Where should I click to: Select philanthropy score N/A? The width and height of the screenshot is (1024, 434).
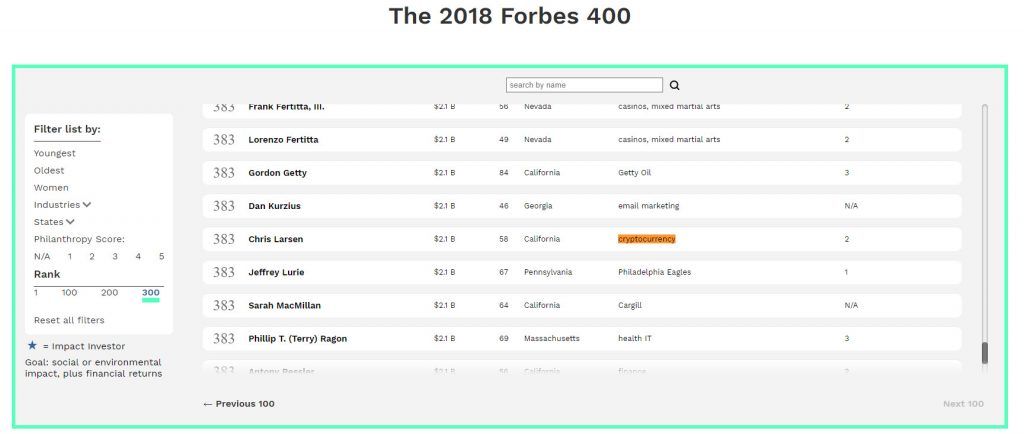point(42,256)
